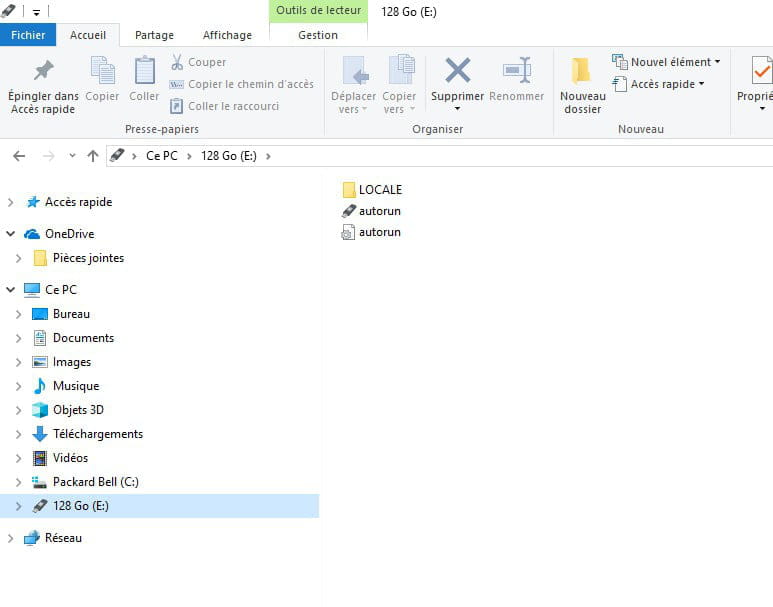Click the Coller clipboard icon
Image resolution: width=773 pixels, height=607 pixels.
(144, 70)
